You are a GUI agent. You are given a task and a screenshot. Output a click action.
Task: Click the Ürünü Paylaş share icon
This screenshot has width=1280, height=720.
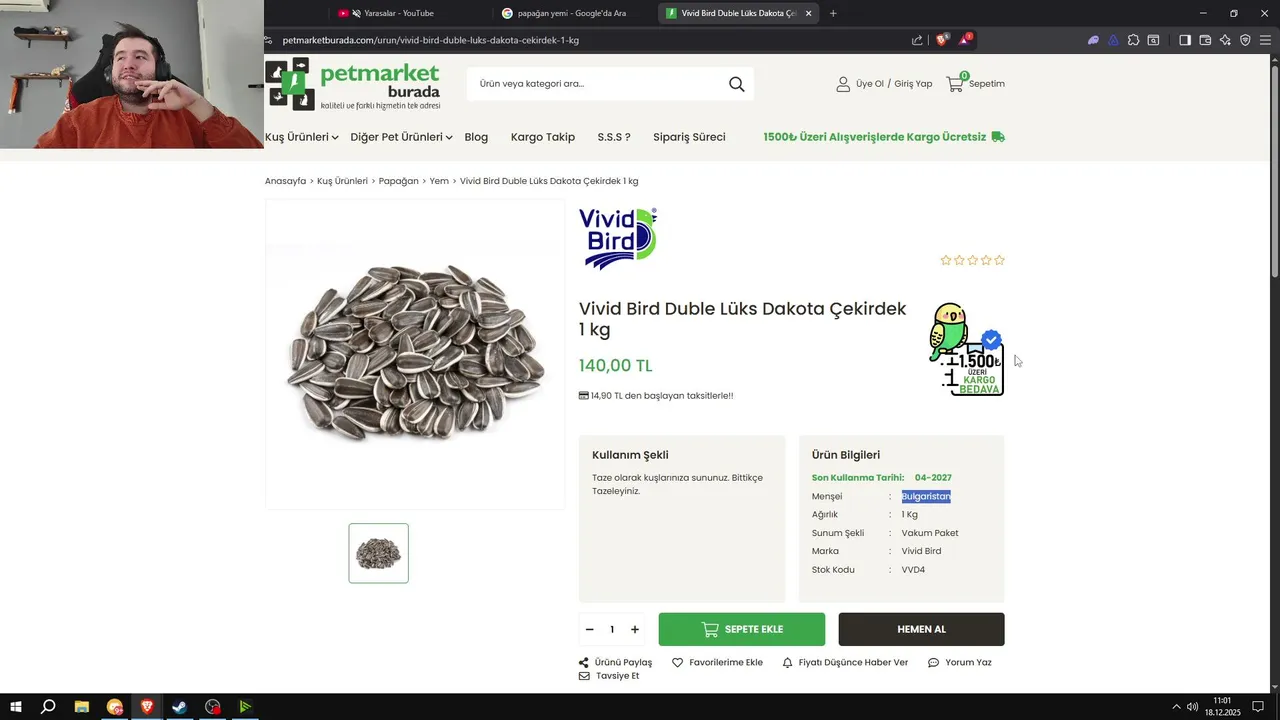click(x=584, y=662)
